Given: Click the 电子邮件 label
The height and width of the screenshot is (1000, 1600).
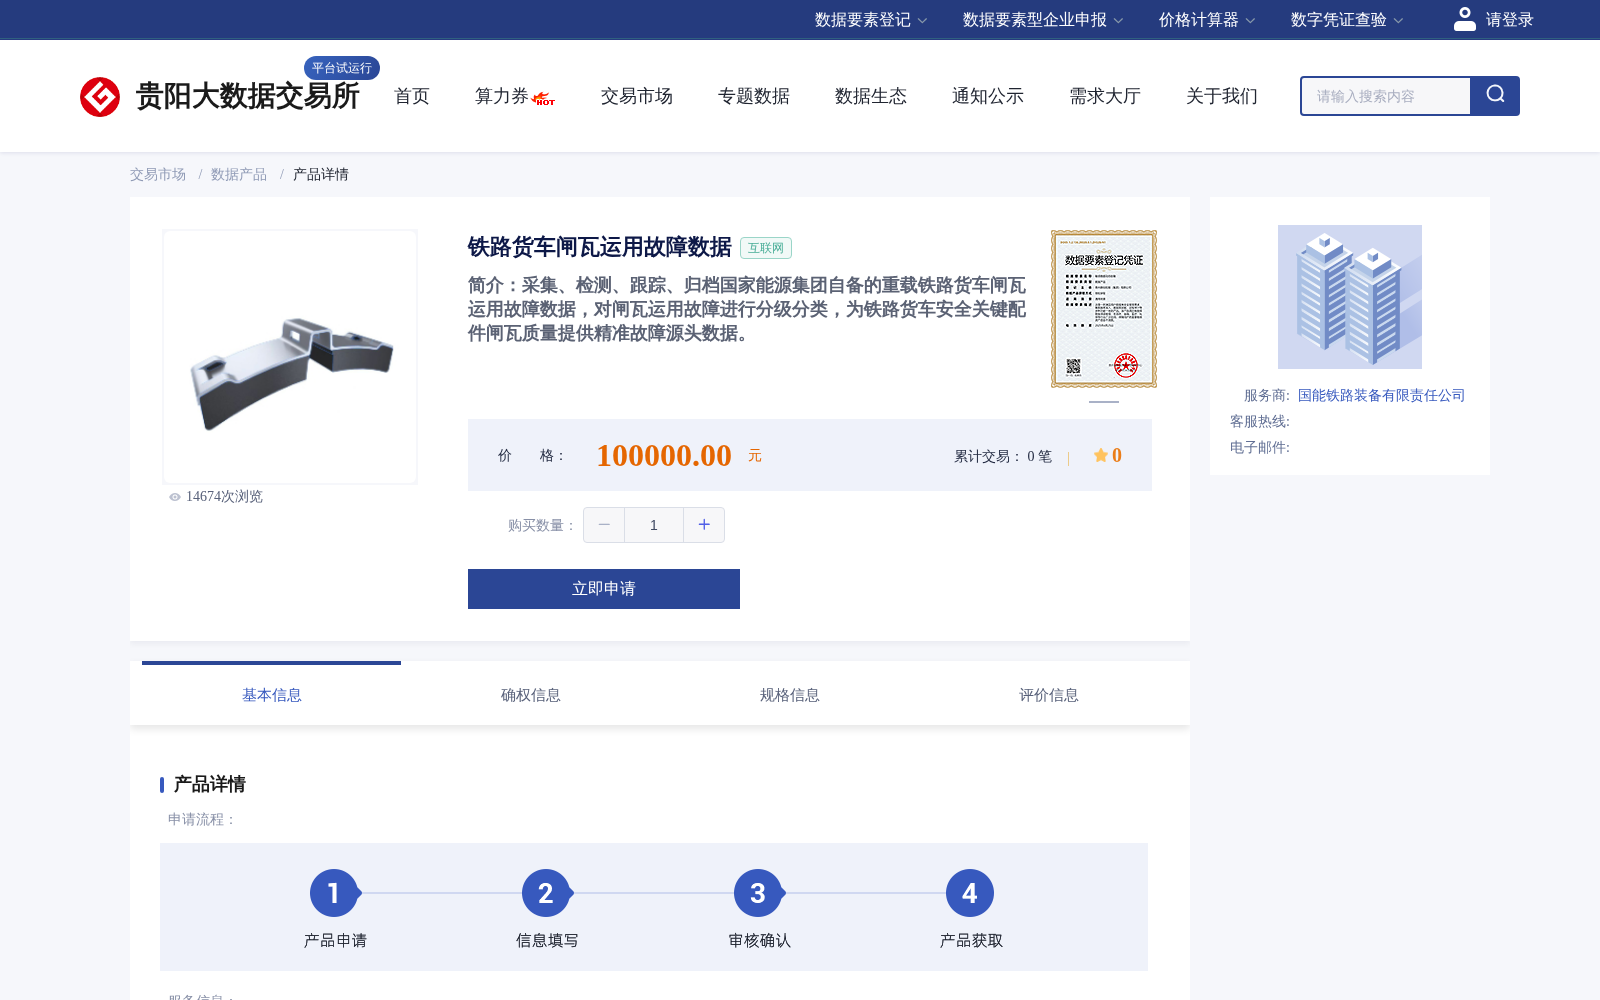Looking at the screenshot, I should 1260,447.
